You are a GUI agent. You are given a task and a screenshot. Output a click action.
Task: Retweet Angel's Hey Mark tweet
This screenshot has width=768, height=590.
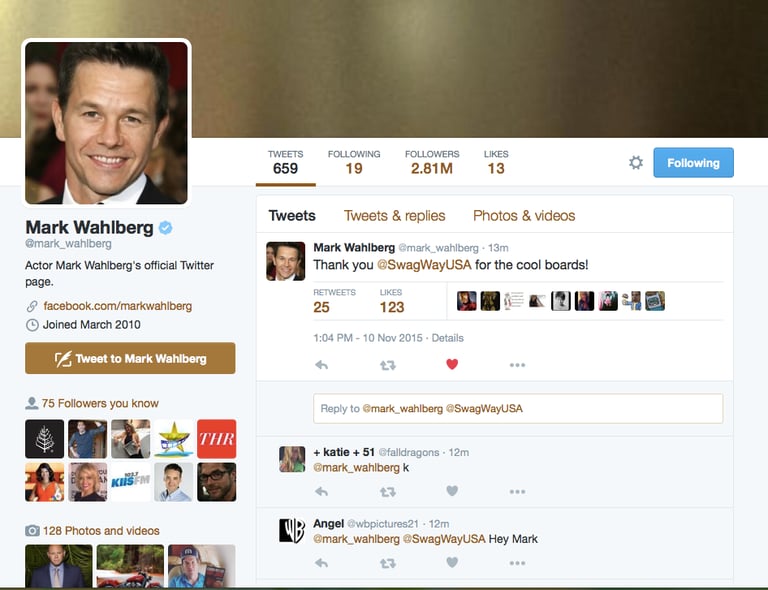click(x=387, y=564)
